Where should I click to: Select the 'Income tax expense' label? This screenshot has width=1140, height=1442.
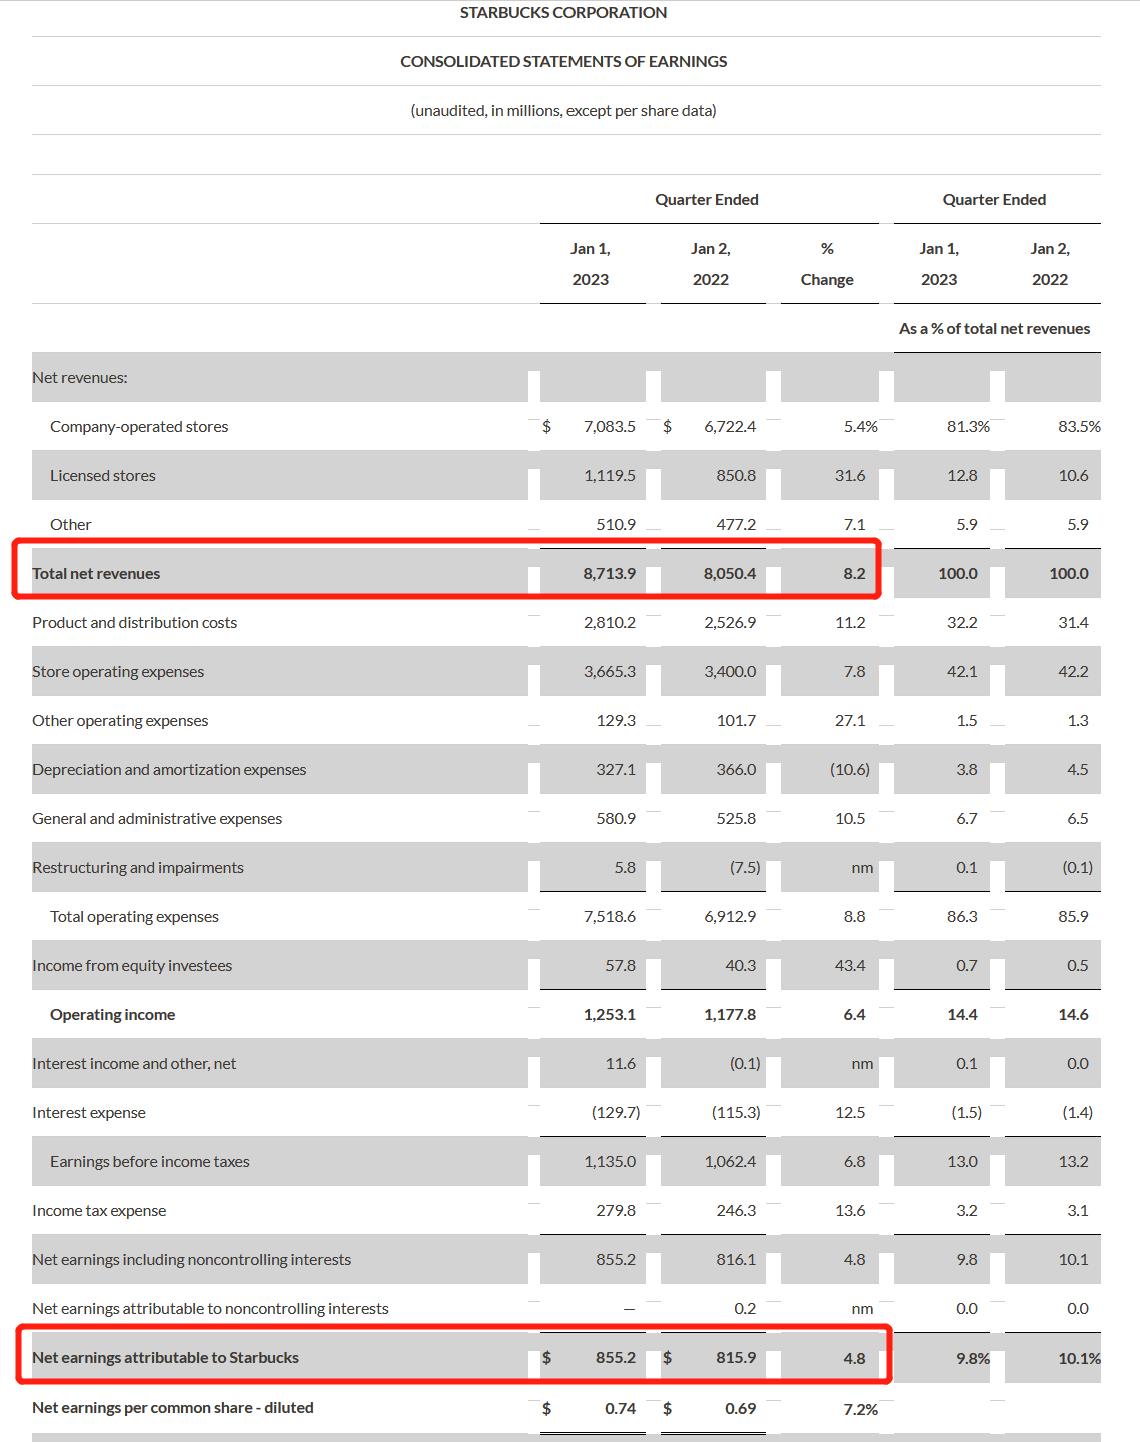click(x=99, y=1211)
